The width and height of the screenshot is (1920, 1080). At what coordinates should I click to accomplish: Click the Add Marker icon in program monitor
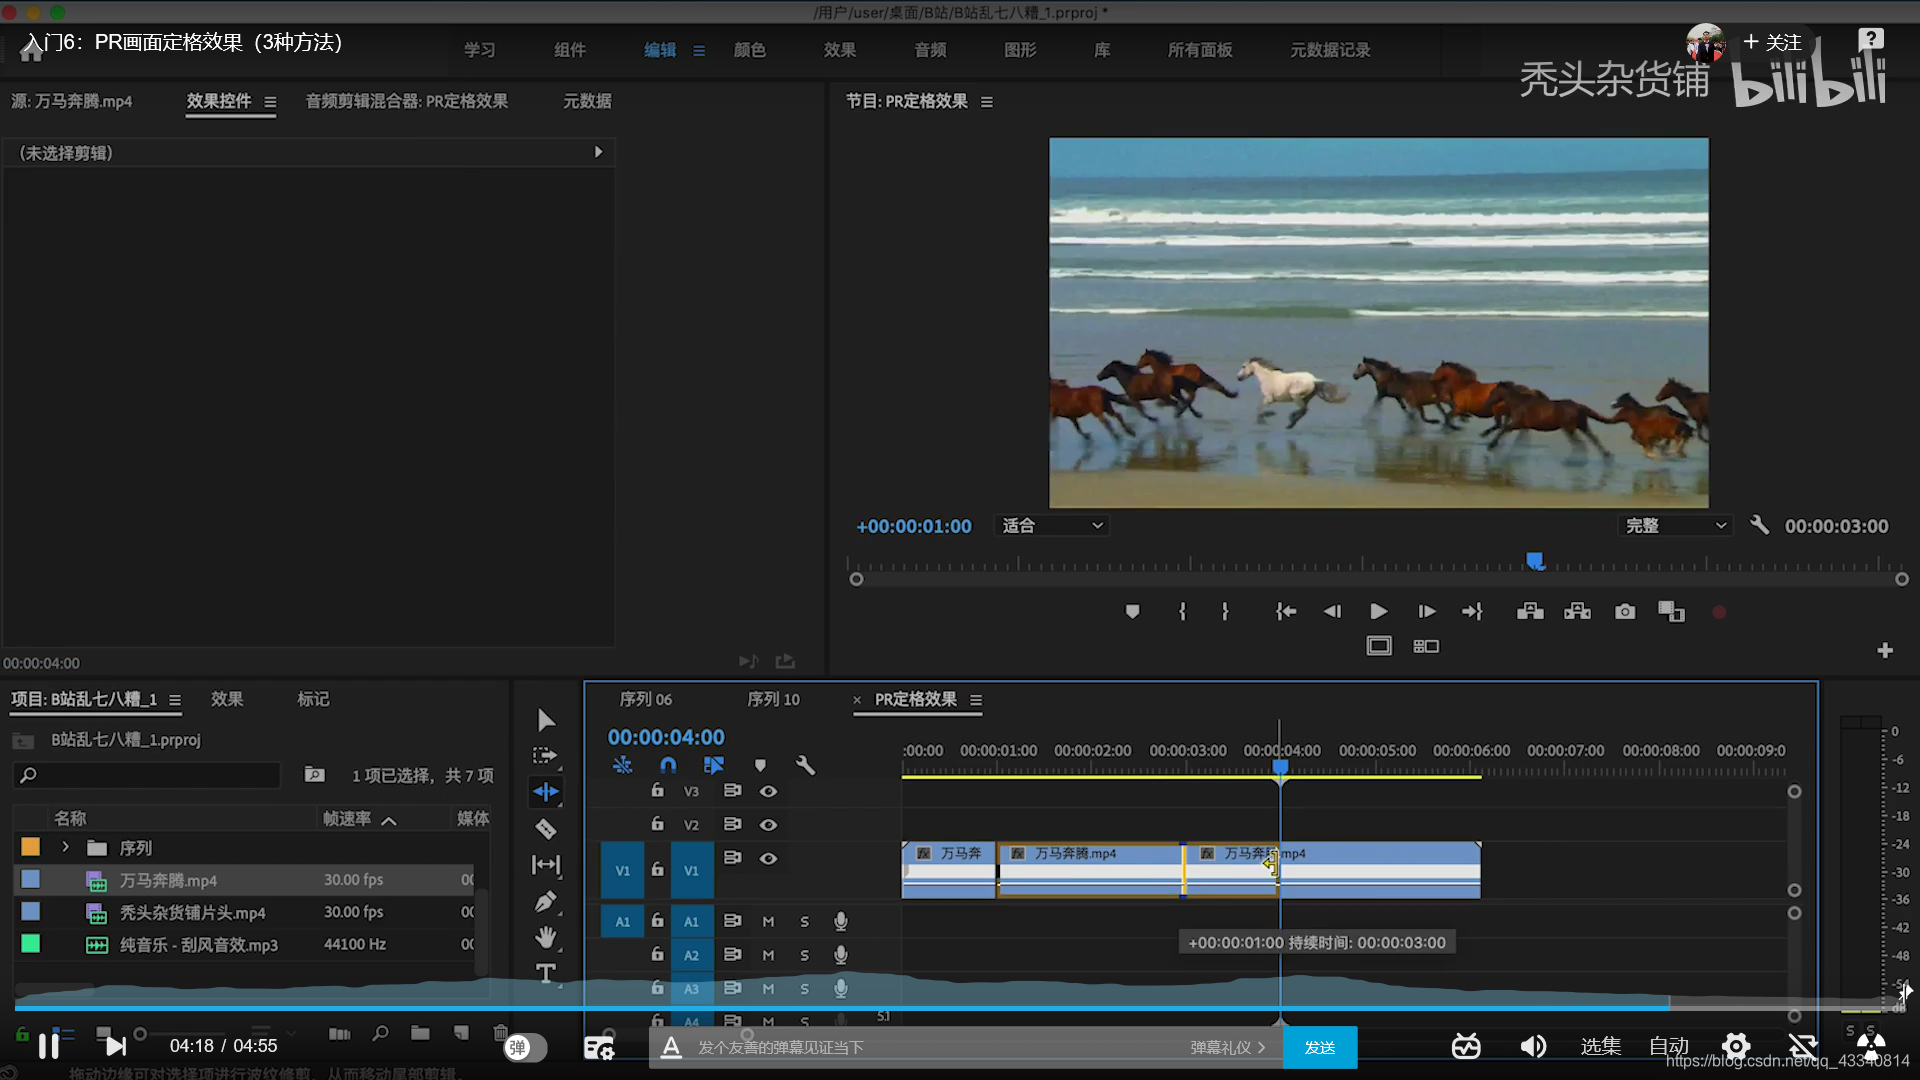[1132, 612]
